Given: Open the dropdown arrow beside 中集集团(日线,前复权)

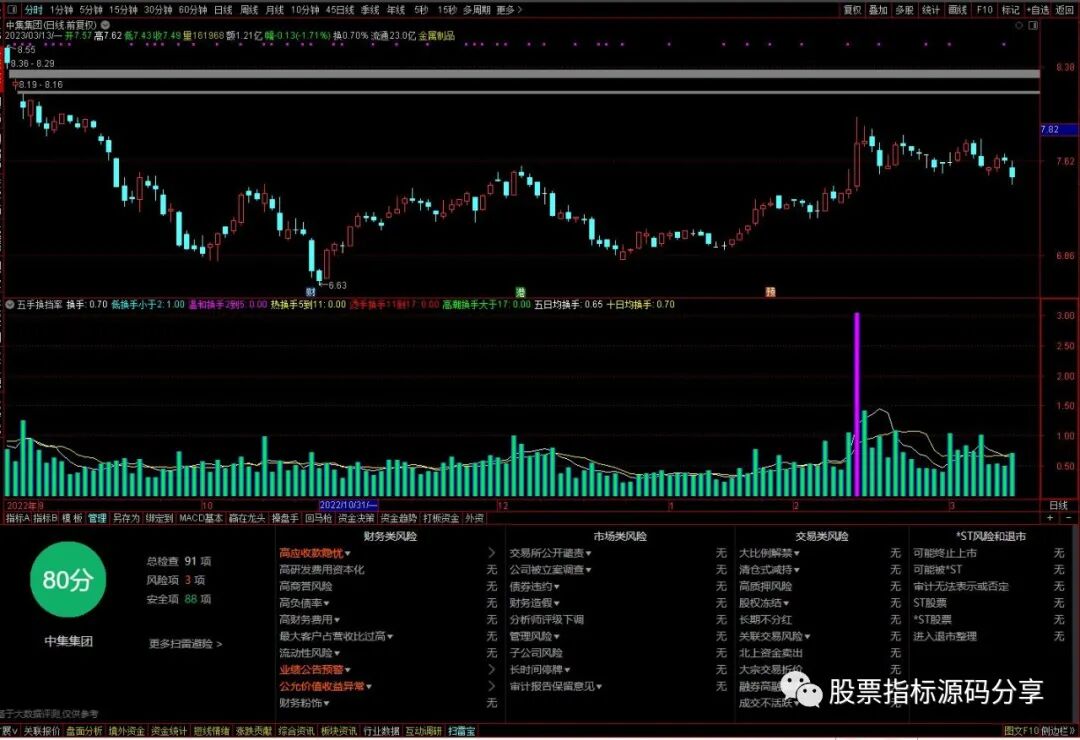Looking at the screenshot, I should pyautogui.click(x=105, y=25).
